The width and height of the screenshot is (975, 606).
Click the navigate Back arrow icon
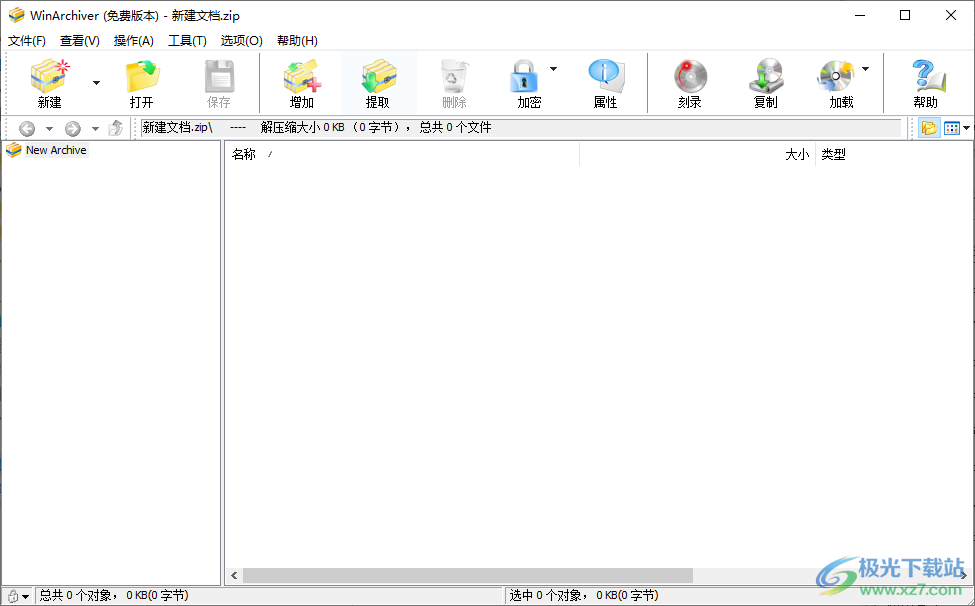(27, 129)
